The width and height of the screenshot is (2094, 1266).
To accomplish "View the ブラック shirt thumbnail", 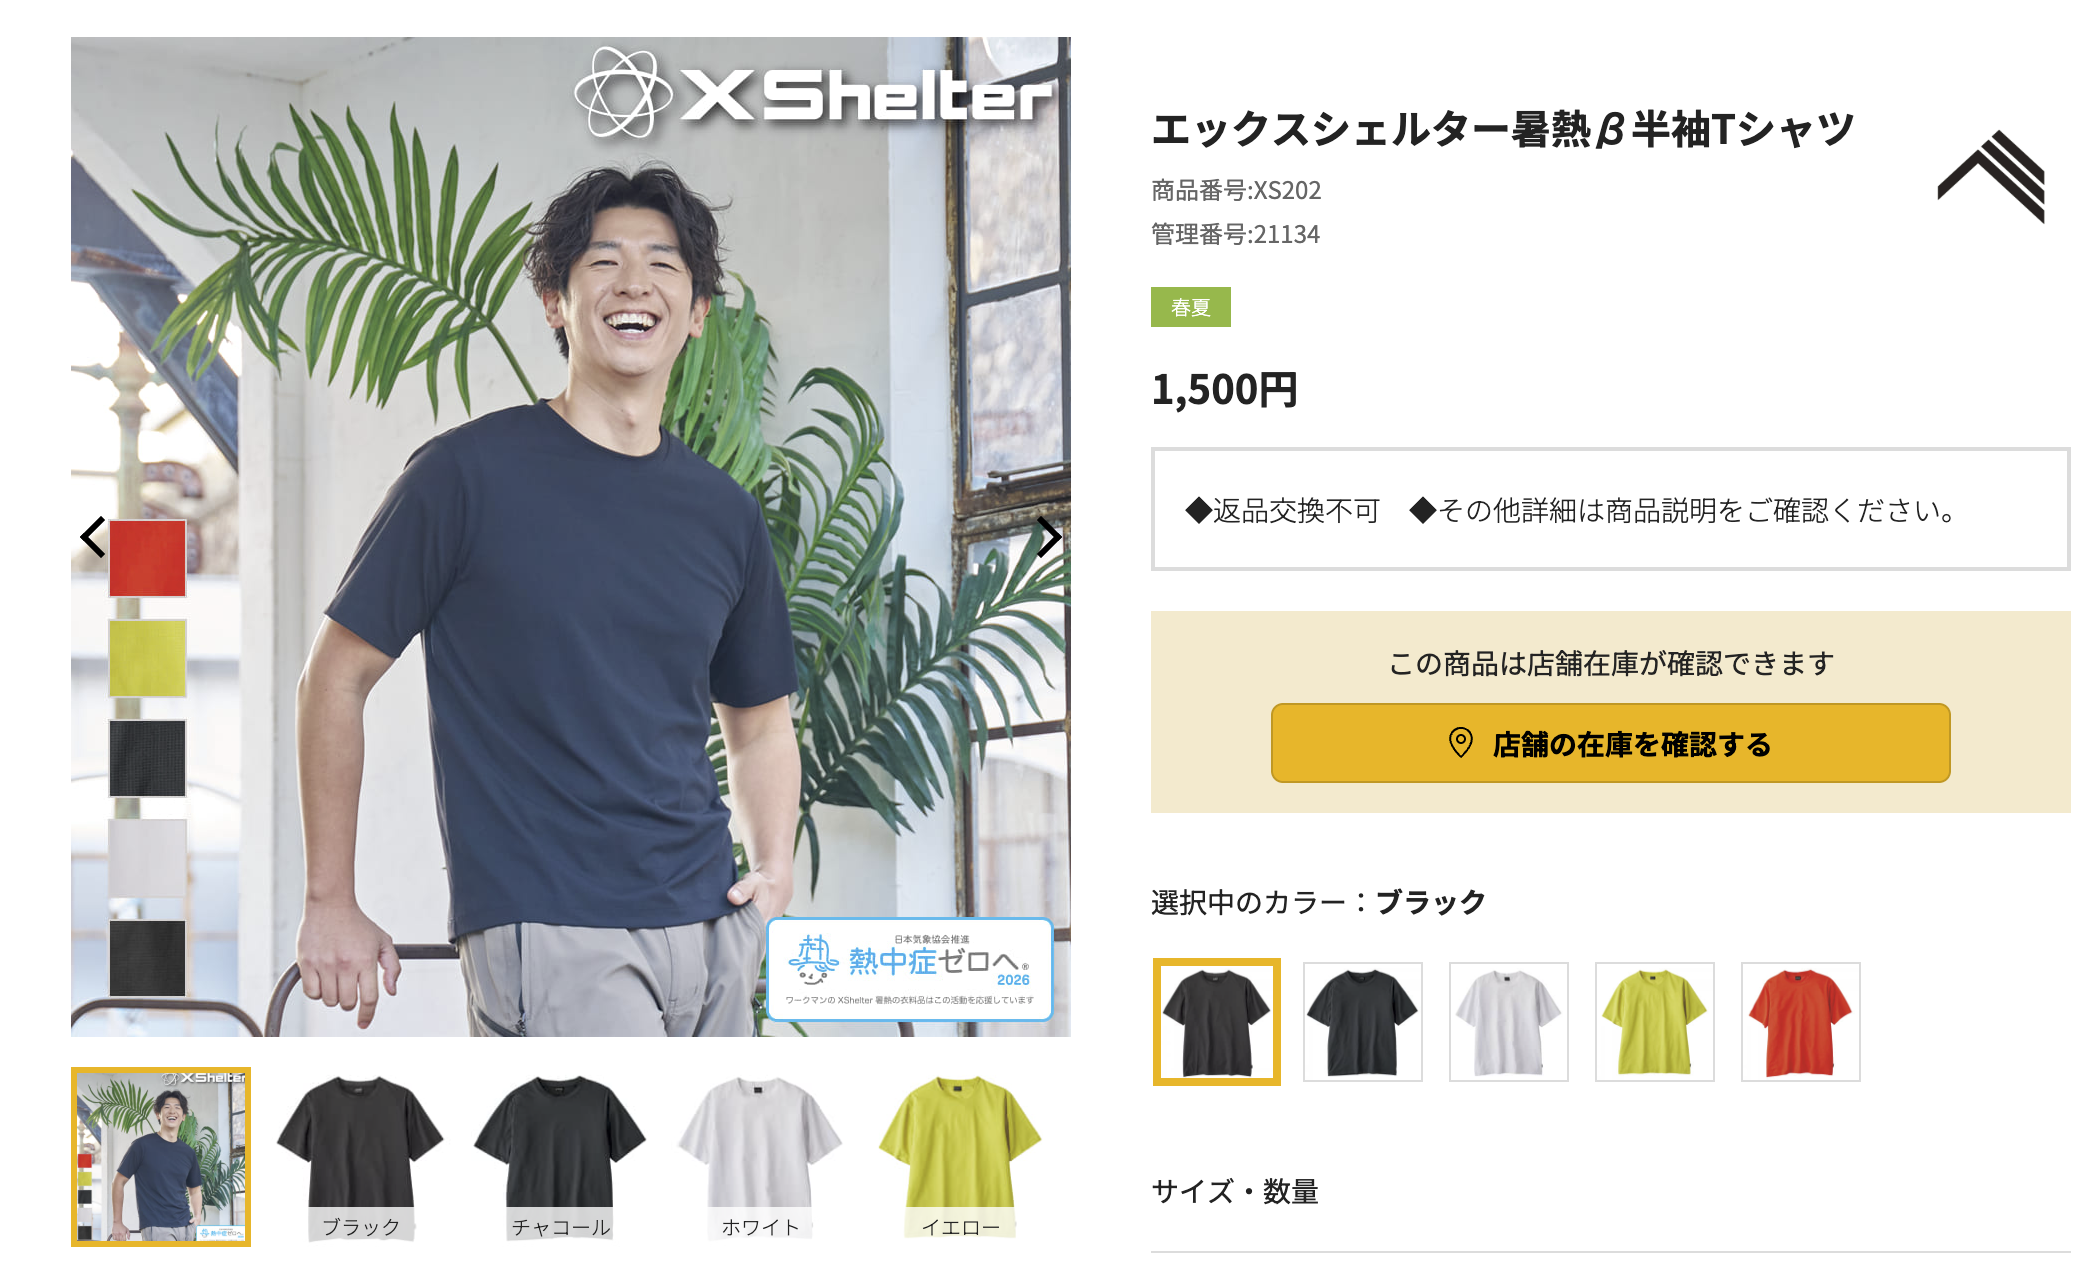I will (361, 1157).
